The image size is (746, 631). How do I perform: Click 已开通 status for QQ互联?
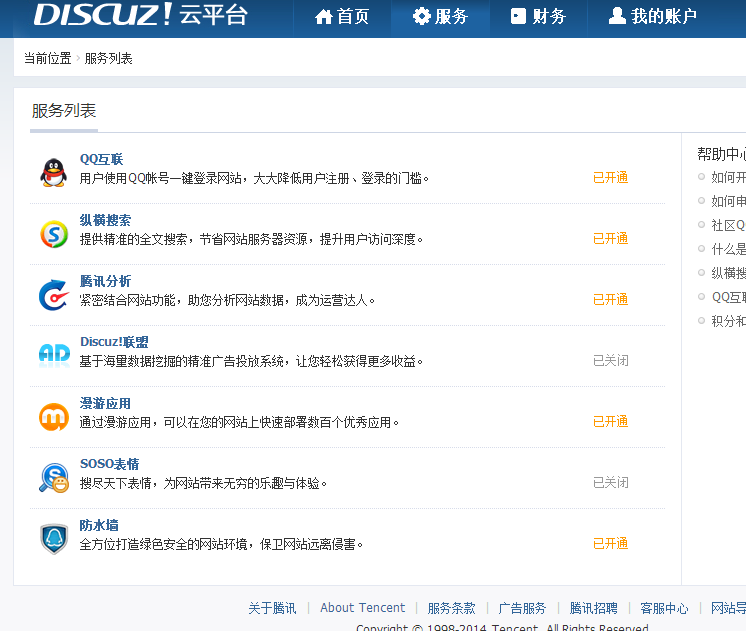tap(610, 177)
